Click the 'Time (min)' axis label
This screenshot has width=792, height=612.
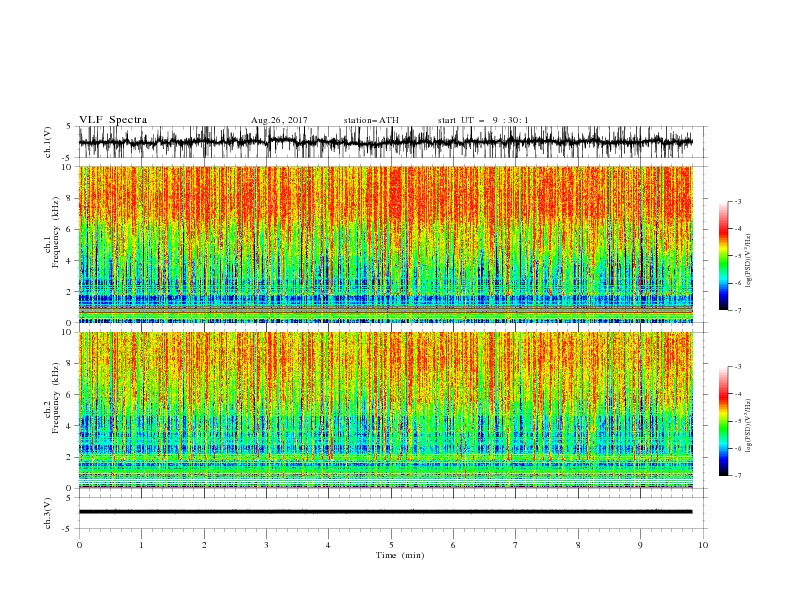pos(400,555)
